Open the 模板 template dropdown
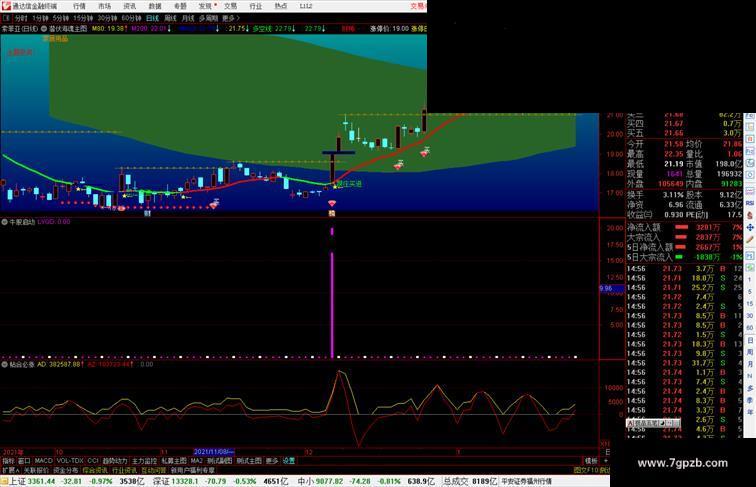This screenshot has width=756, height=487. coord(591,461)
